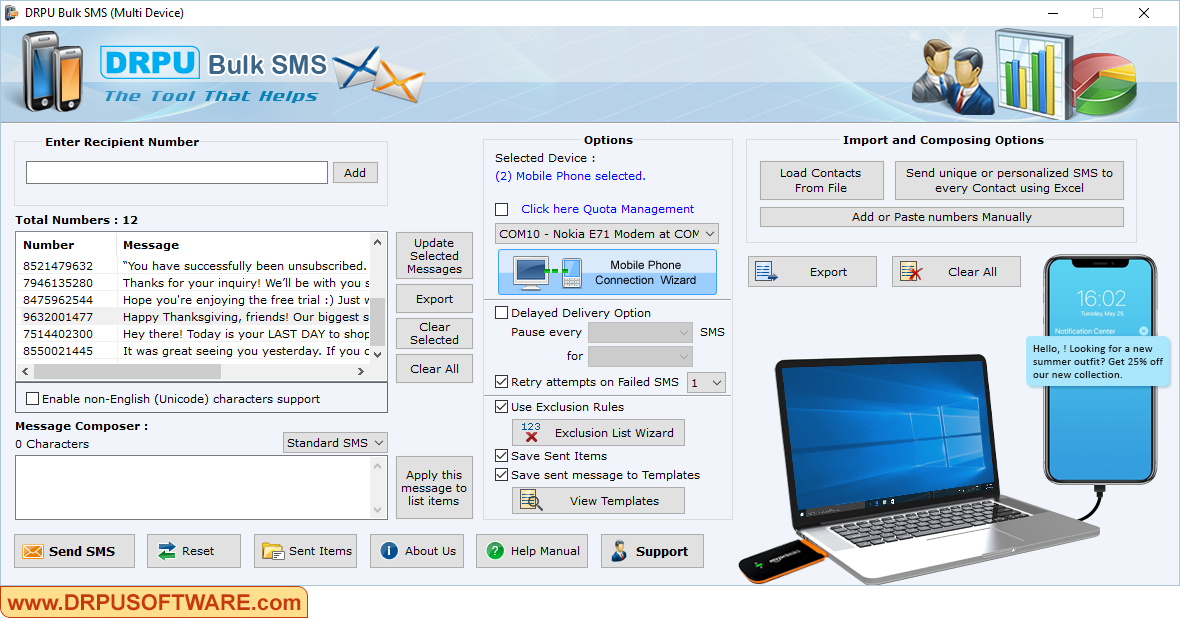Select row with number 8521479632

point(194,266)
